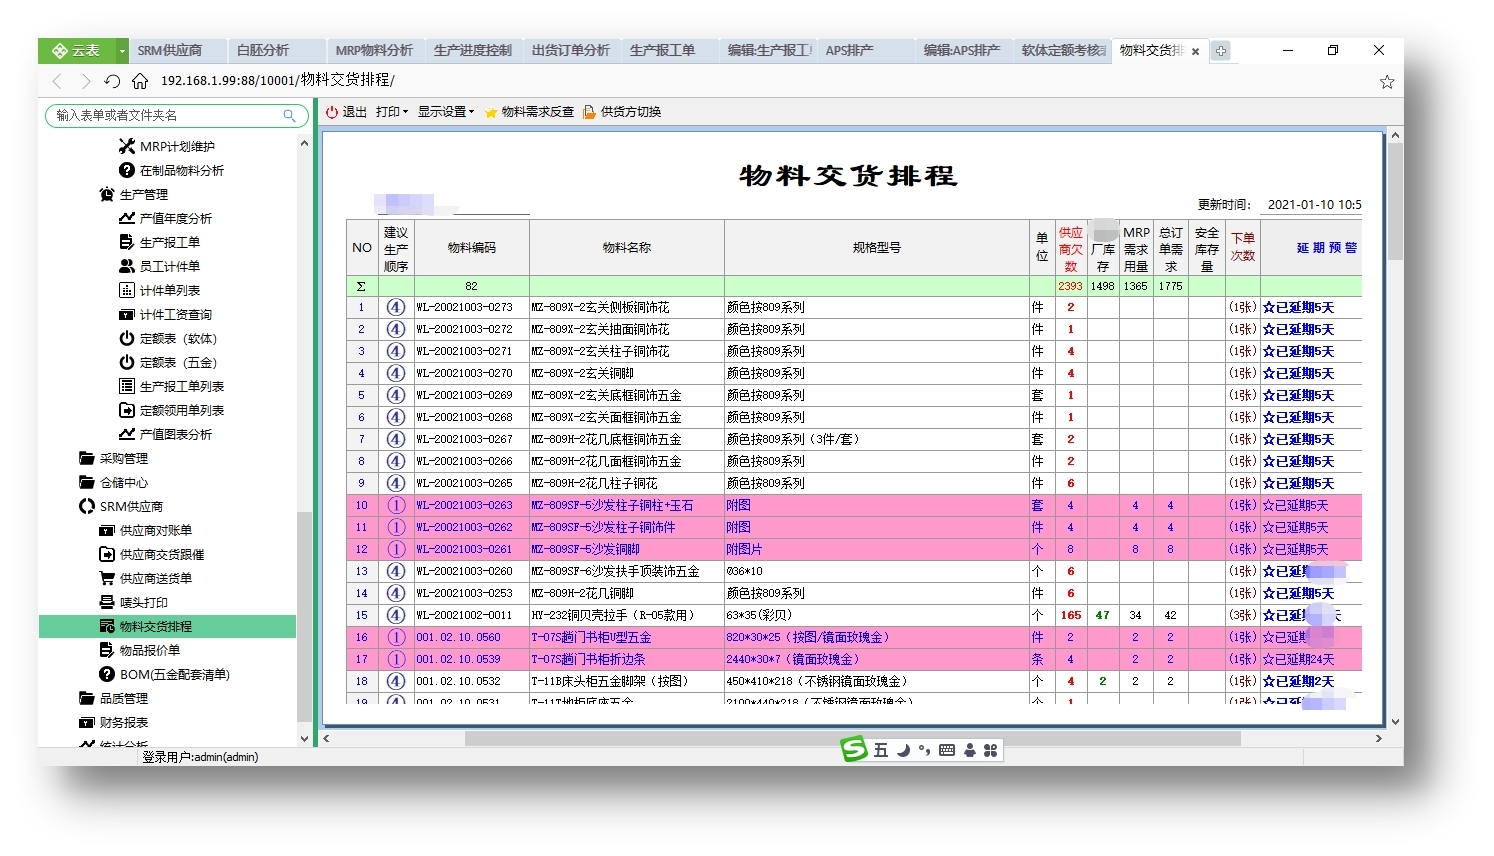Click circled 1 icon in row 10
The height and width of the screenshot is (856, 1494).
(x=396, y=505)
